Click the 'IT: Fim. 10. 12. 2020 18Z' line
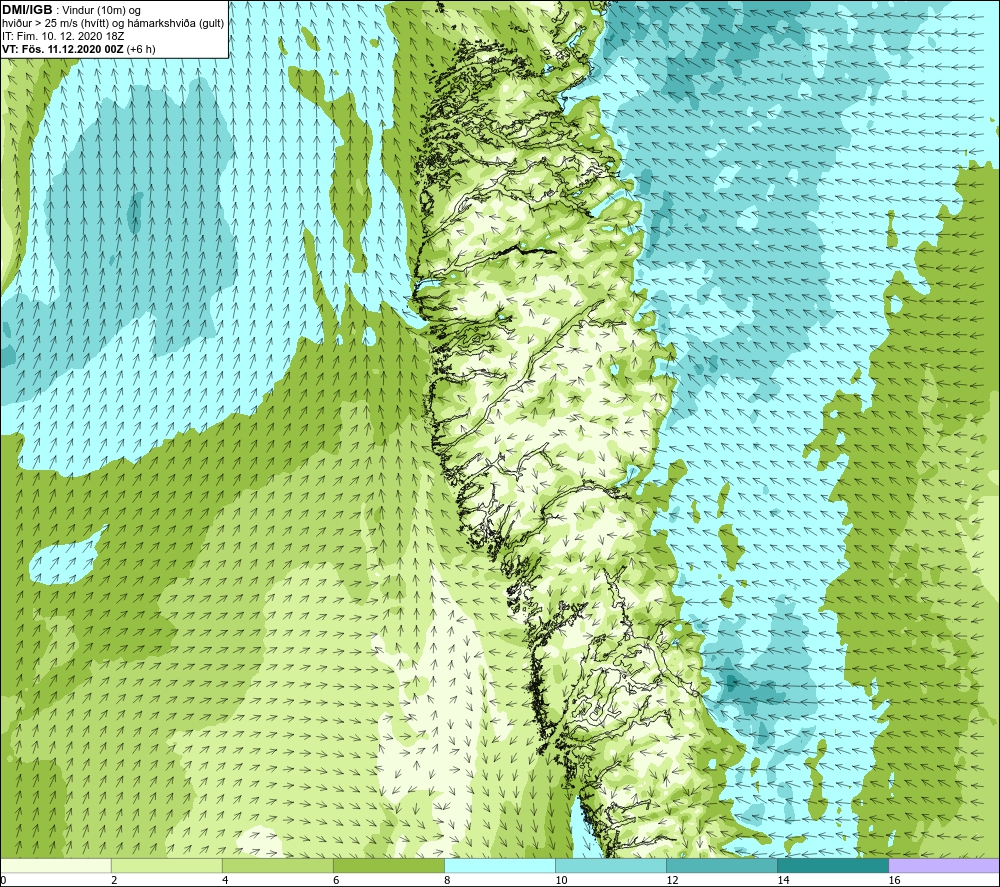1000x887 pixels. coord(62,36)
